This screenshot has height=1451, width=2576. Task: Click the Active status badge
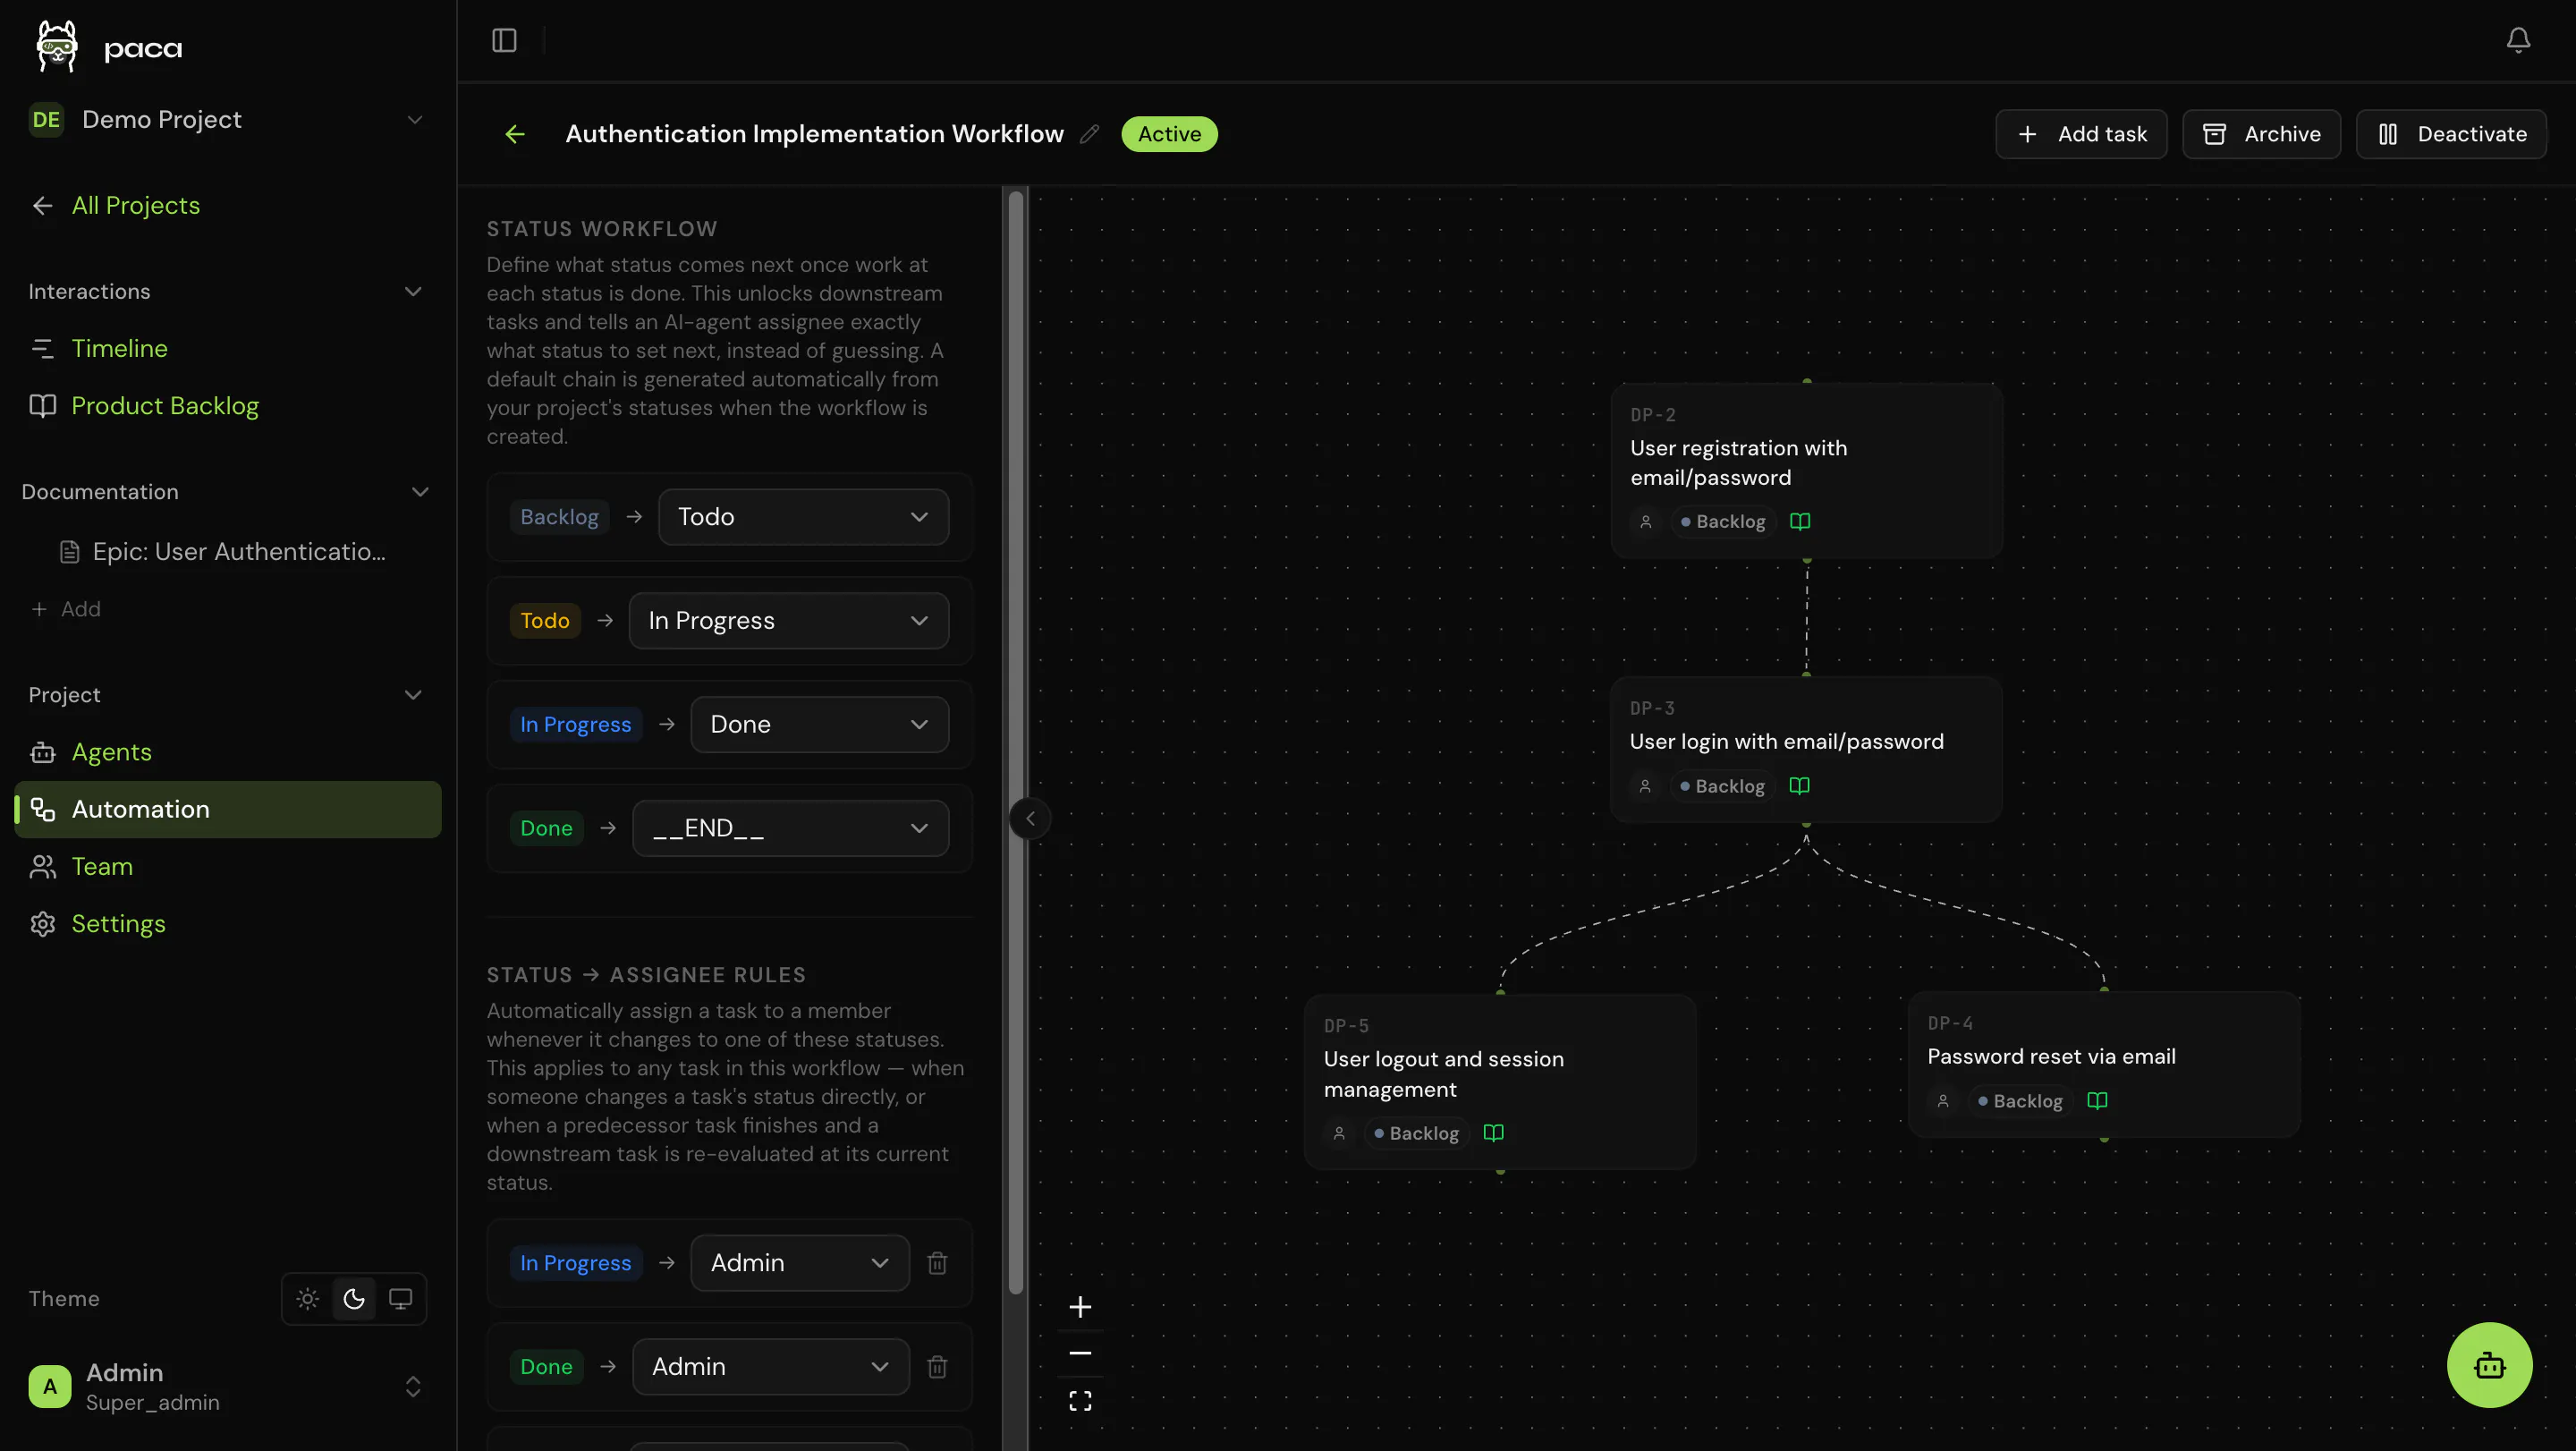1169,134
